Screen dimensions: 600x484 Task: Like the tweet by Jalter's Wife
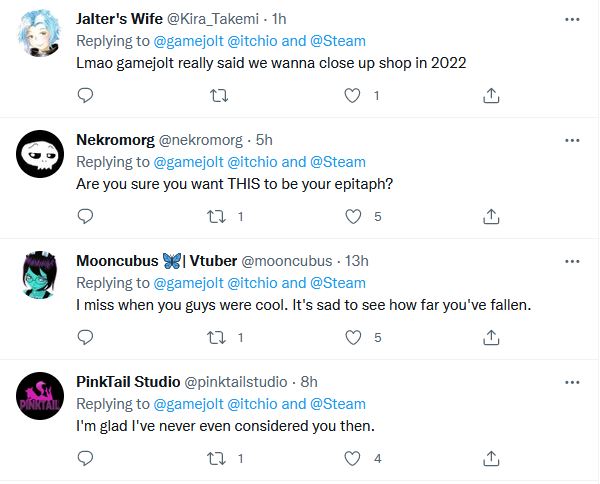pos(352,96)
